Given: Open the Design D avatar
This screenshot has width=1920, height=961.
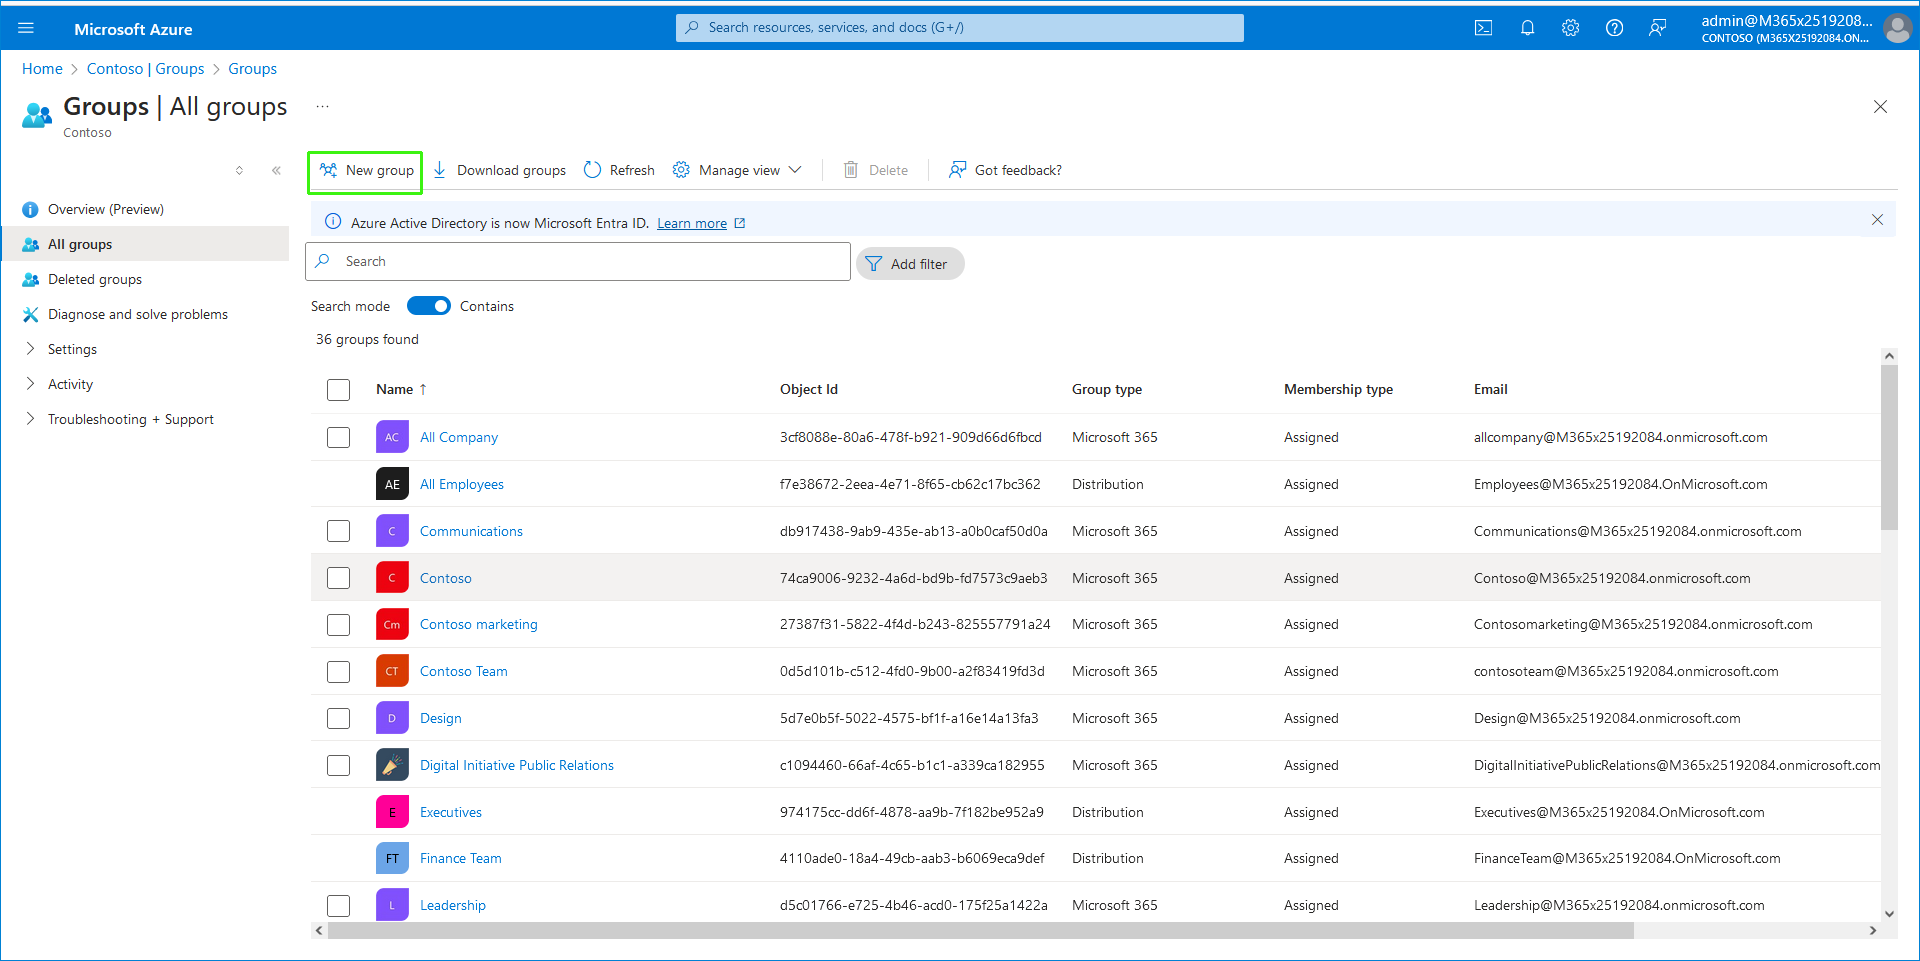Looking at the screenshot, I should click(x=392, y=718).
